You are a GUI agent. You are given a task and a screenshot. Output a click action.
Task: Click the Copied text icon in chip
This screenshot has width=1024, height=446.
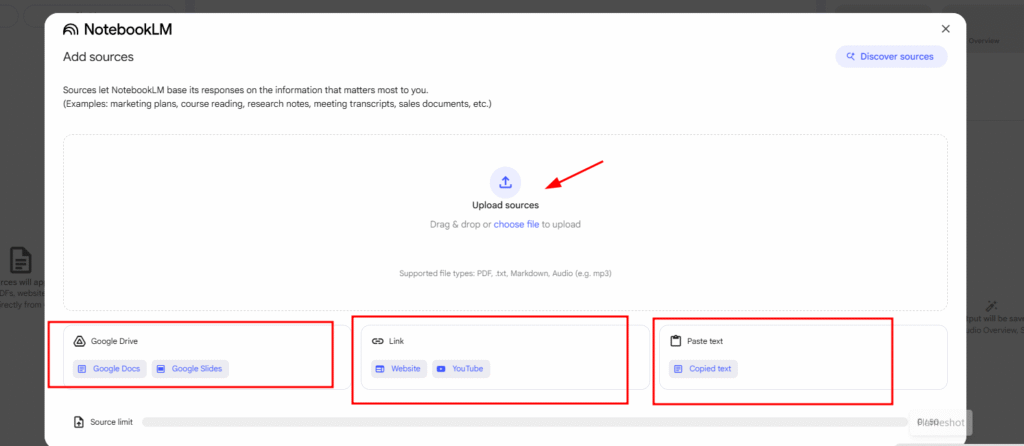678,369
